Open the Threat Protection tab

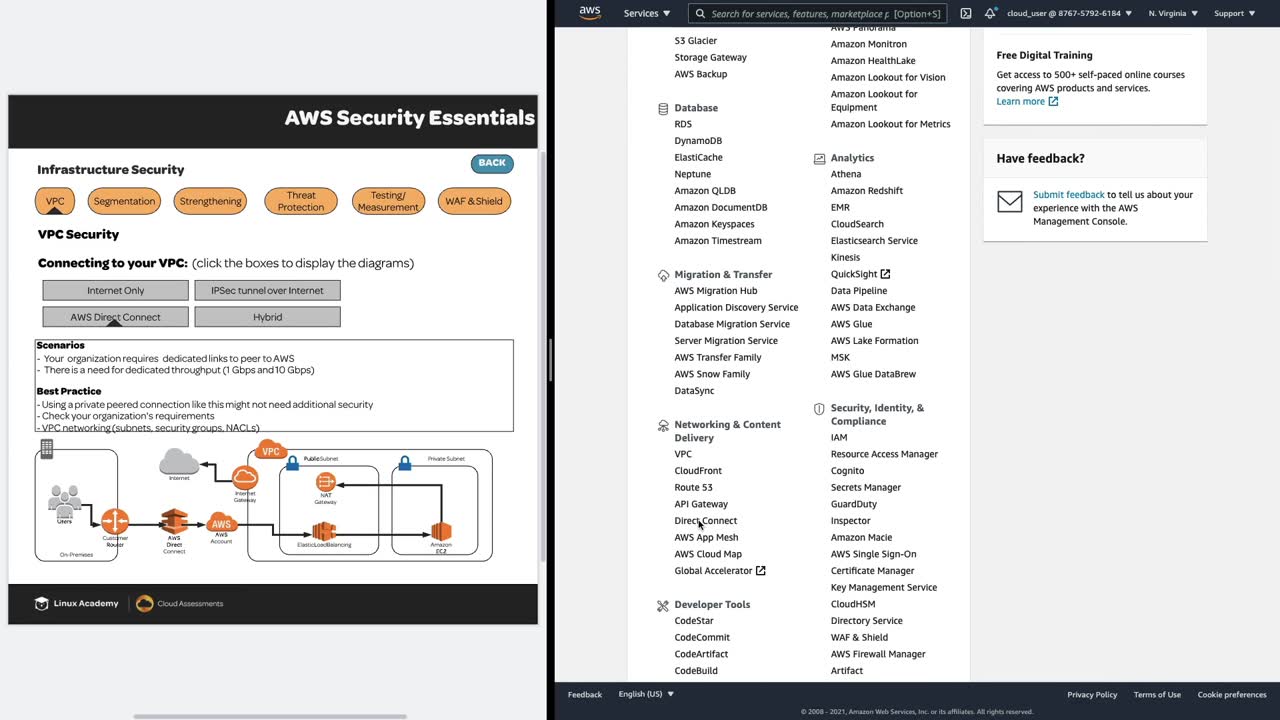pos(301,201)
